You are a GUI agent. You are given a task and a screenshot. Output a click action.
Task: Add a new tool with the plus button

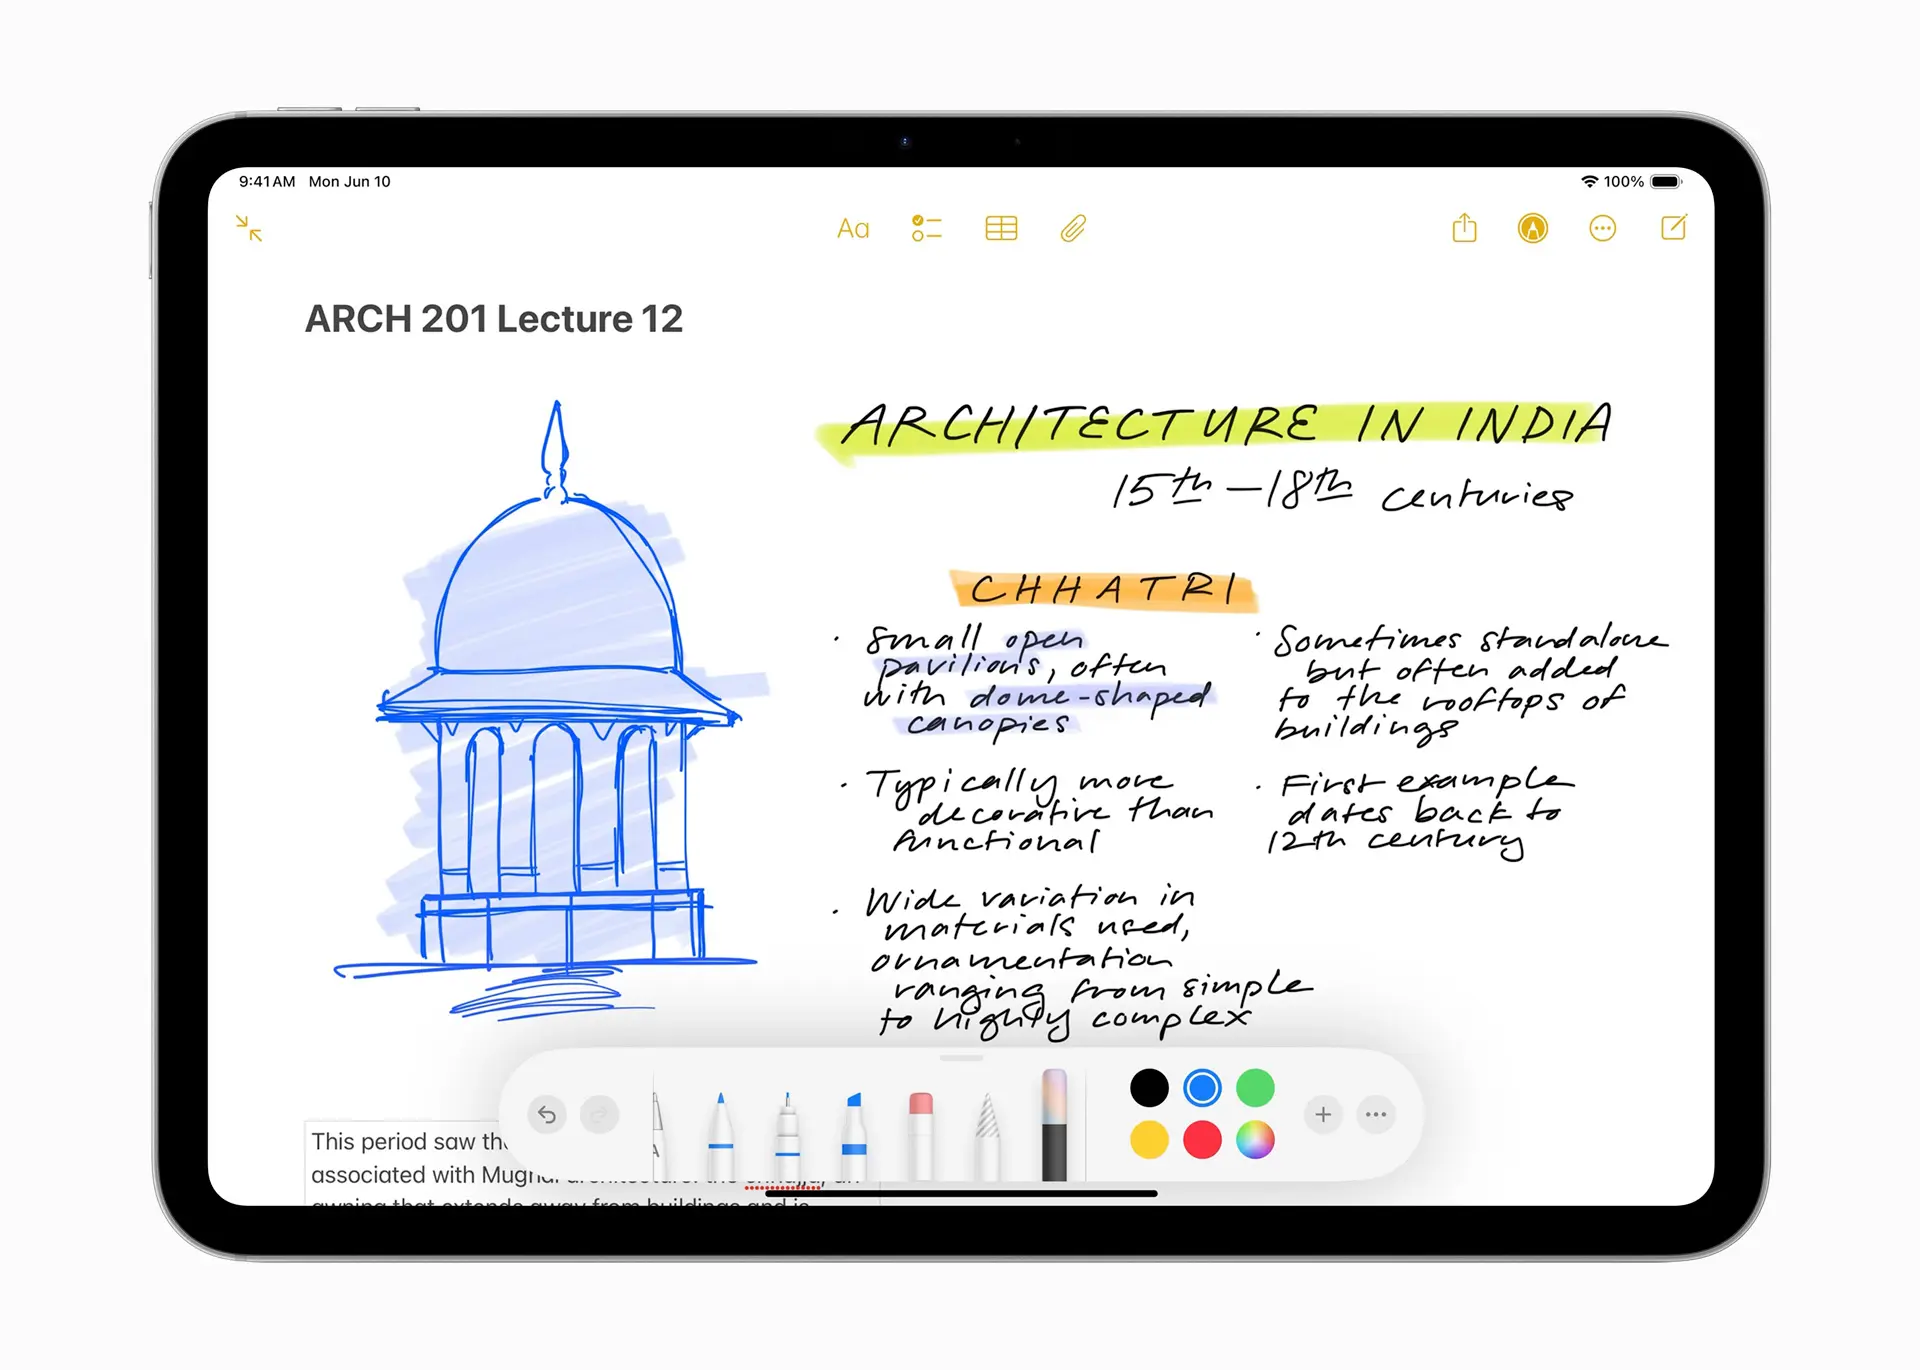(1323, 1114)
